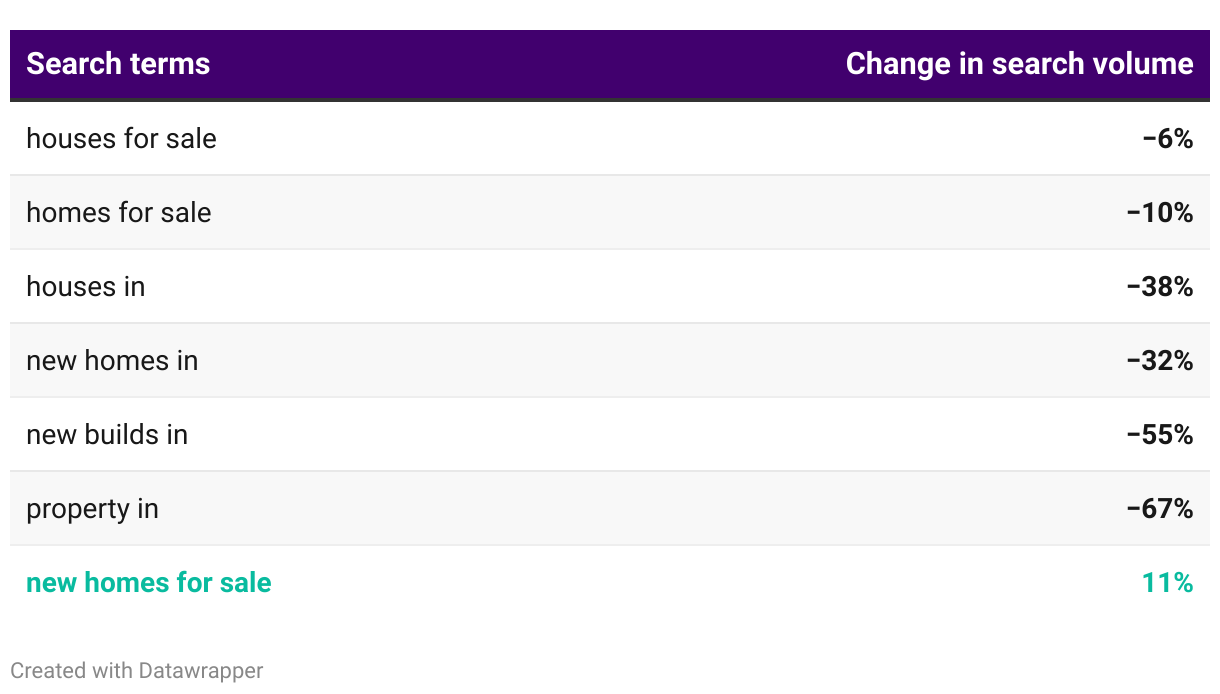Viewport: 1220px width, 694px height.
Task: Click the −32% value
Action: (x=1159, y=360)
